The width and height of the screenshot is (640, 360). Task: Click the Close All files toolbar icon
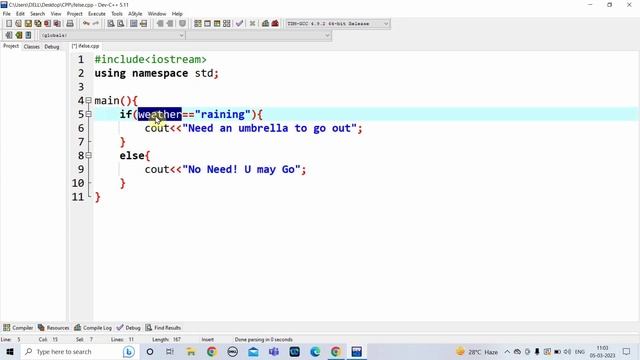58,24
